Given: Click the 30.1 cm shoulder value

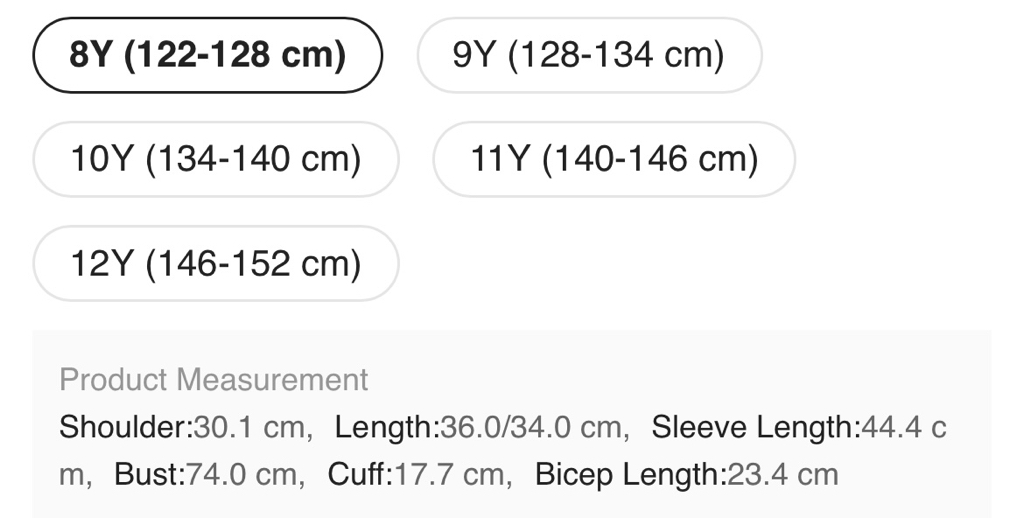Looking at the screenshot, I should (249, 427).
